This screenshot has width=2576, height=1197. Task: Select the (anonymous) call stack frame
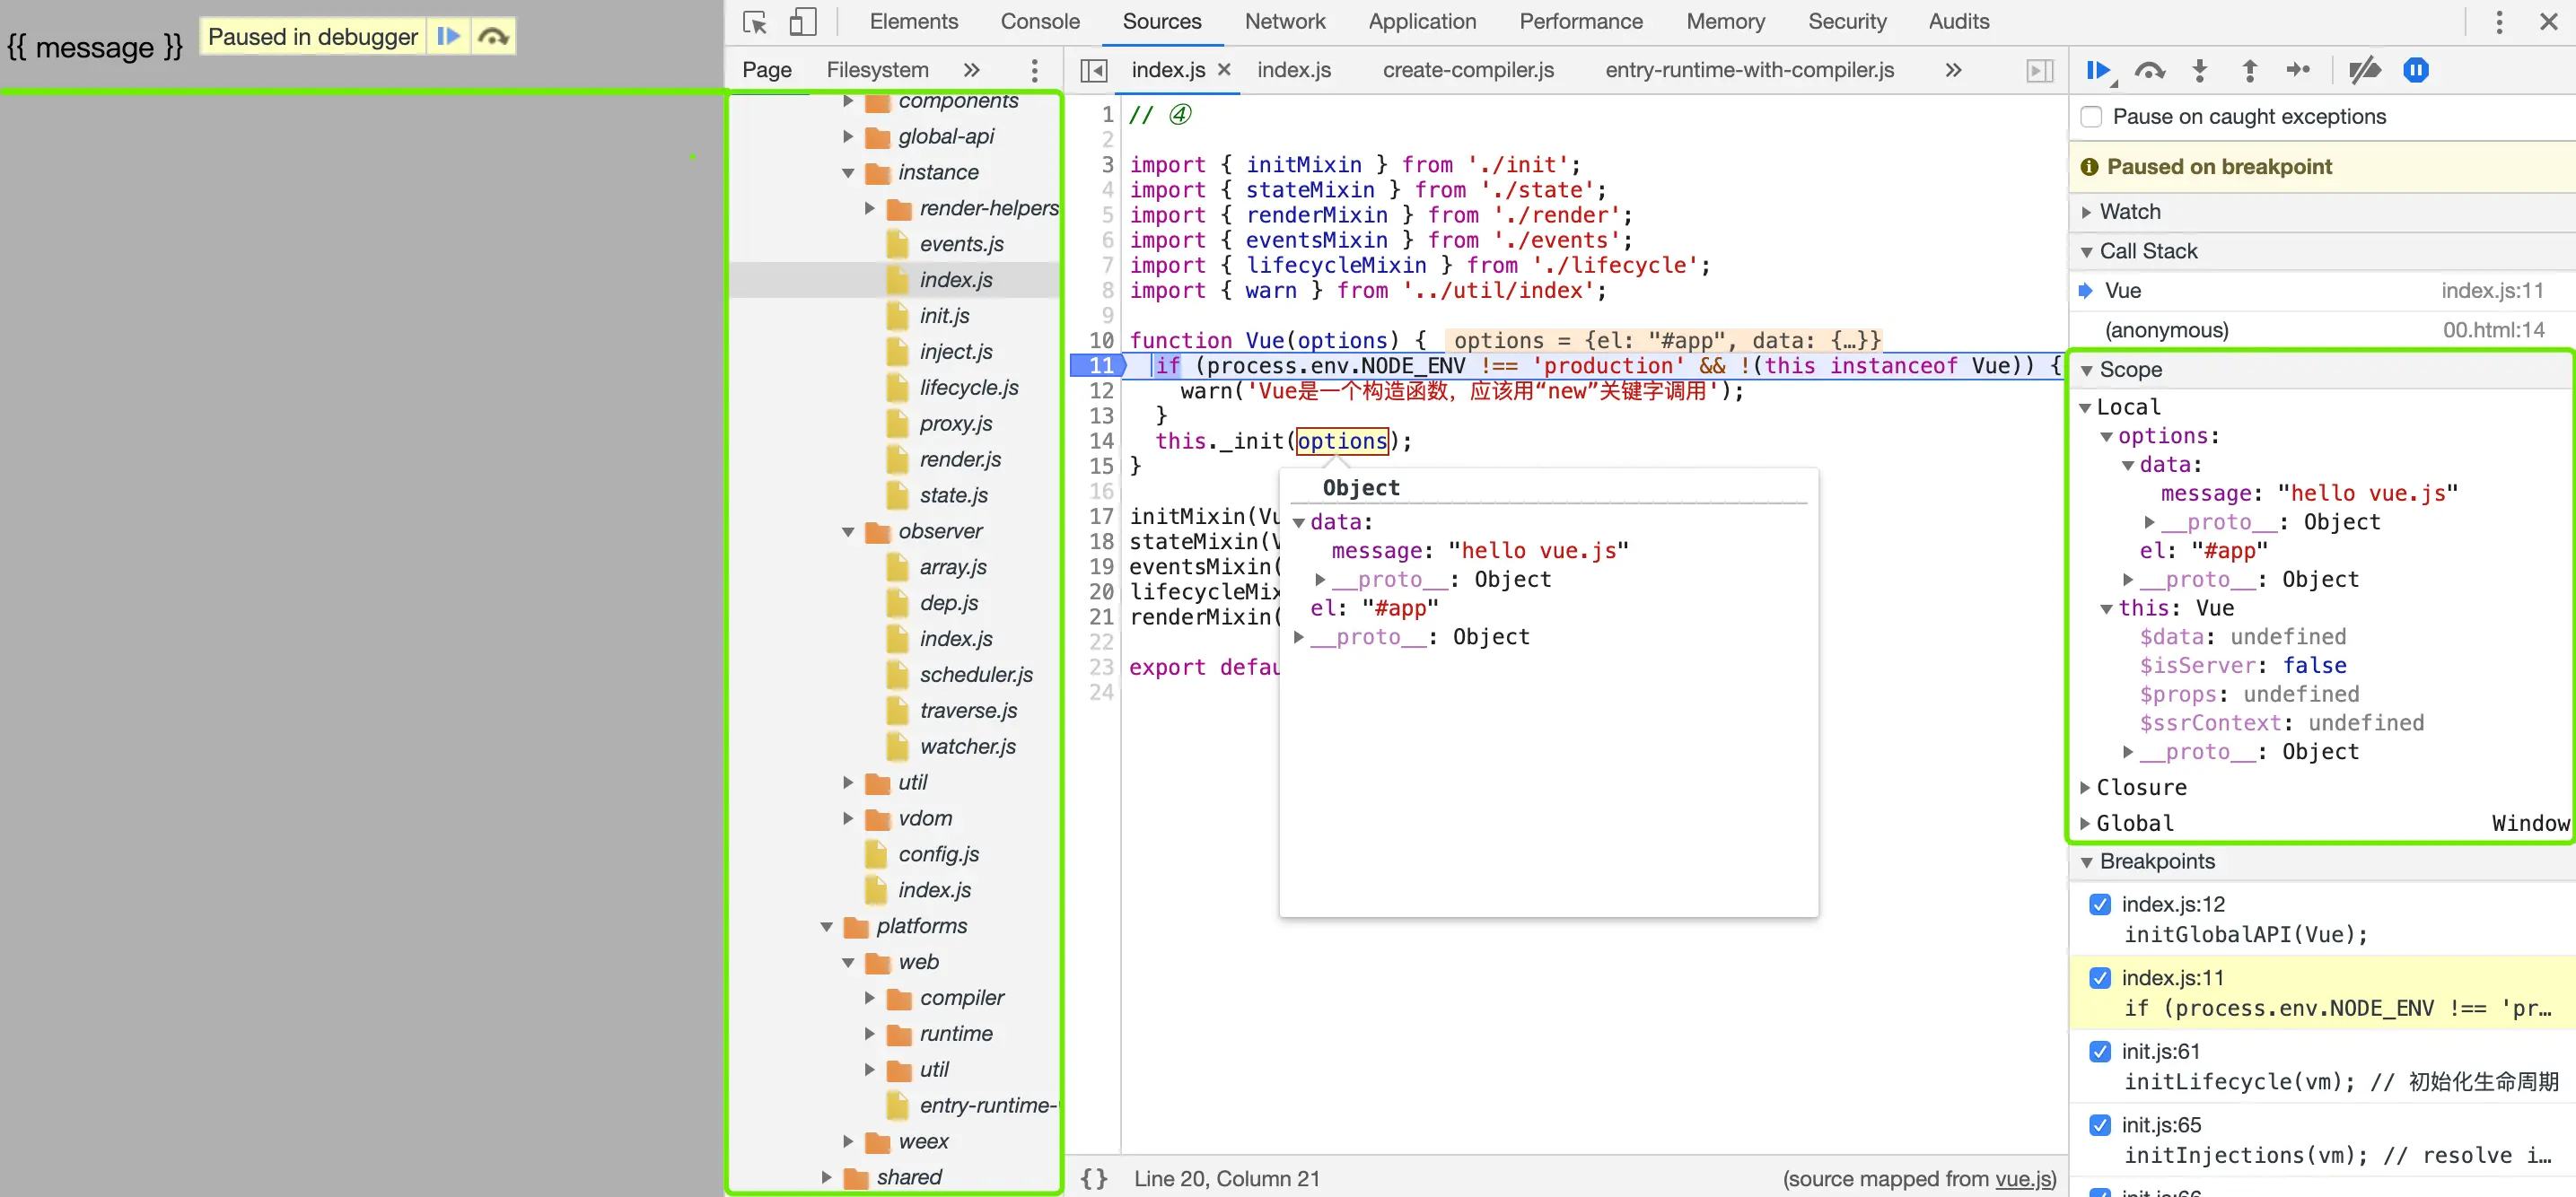click(x=2166, y=330)
